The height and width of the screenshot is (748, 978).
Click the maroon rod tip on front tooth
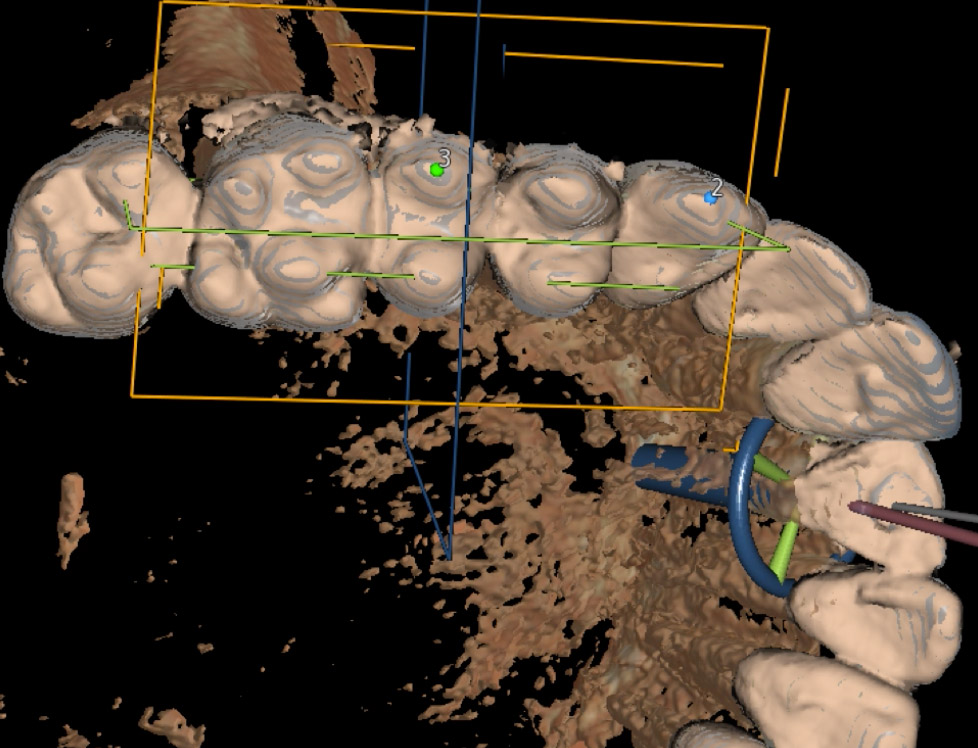coord(857,508)
